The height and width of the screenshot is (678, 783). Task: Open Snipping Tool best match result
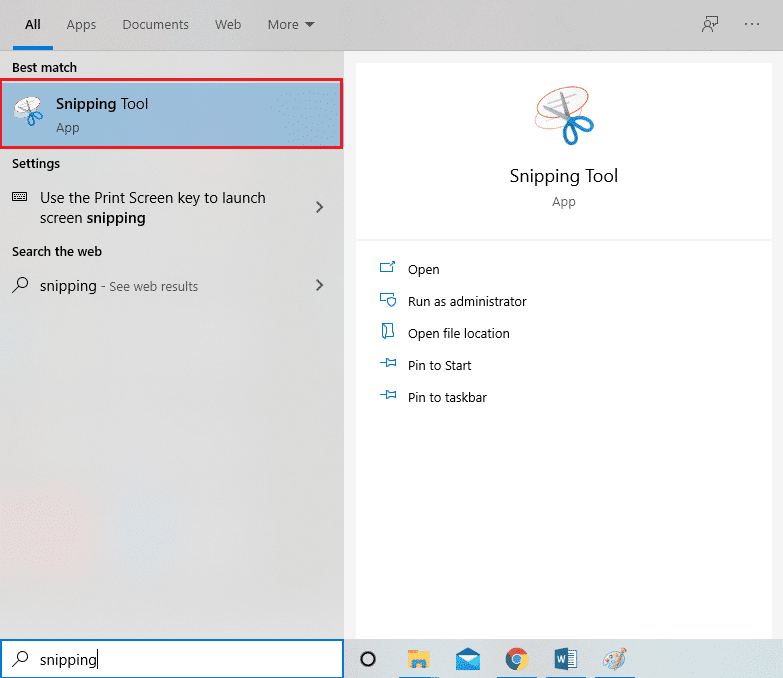(x=171, y=114)
